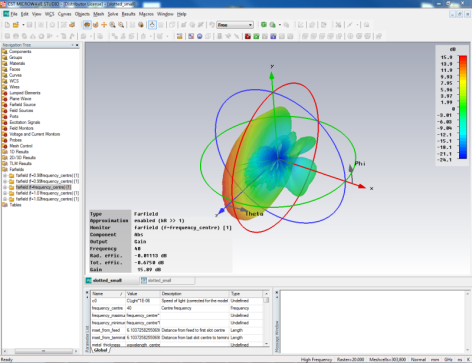The width and height of the screenshot is (472, 363).
Task: Click the green icon with magnifier
Action: pyautogui.click(x=272, y=25)
